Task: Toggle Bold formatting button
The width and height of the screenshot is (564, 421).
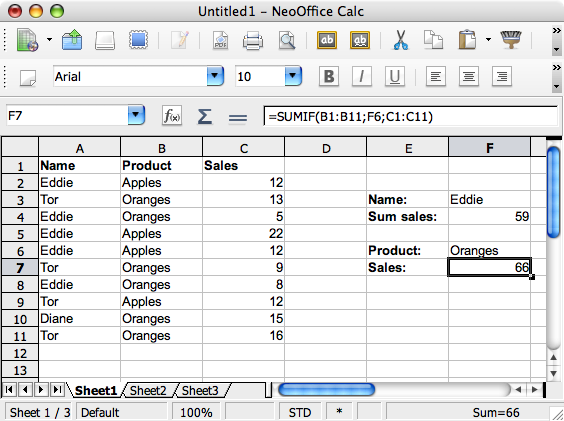Action: click(329, 76)
